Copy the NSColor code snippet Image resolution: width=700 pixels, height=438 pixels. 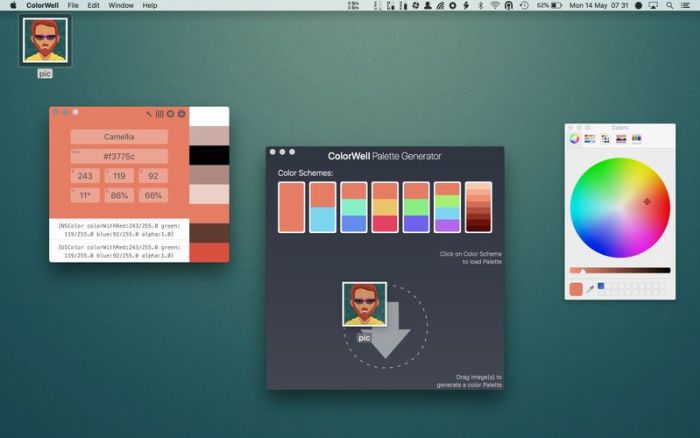pyautogui.click(x=119, y=229)
